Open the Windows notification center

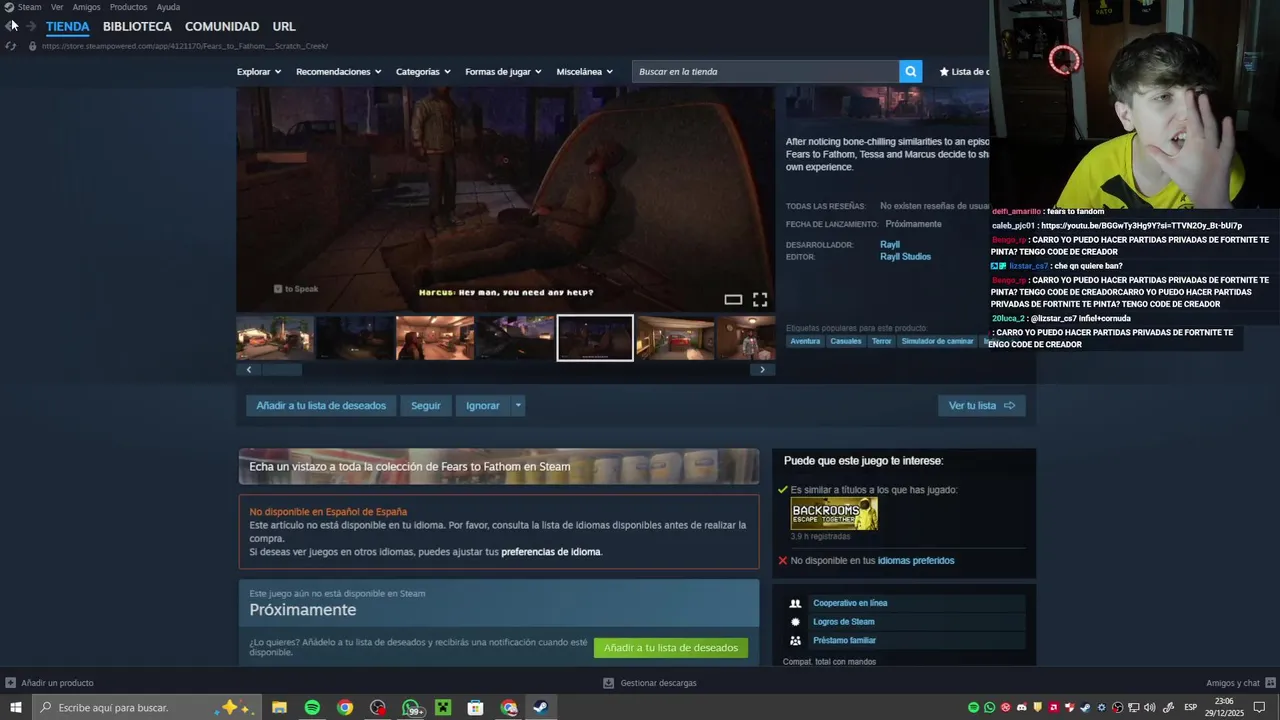(x=1260, y=708)
